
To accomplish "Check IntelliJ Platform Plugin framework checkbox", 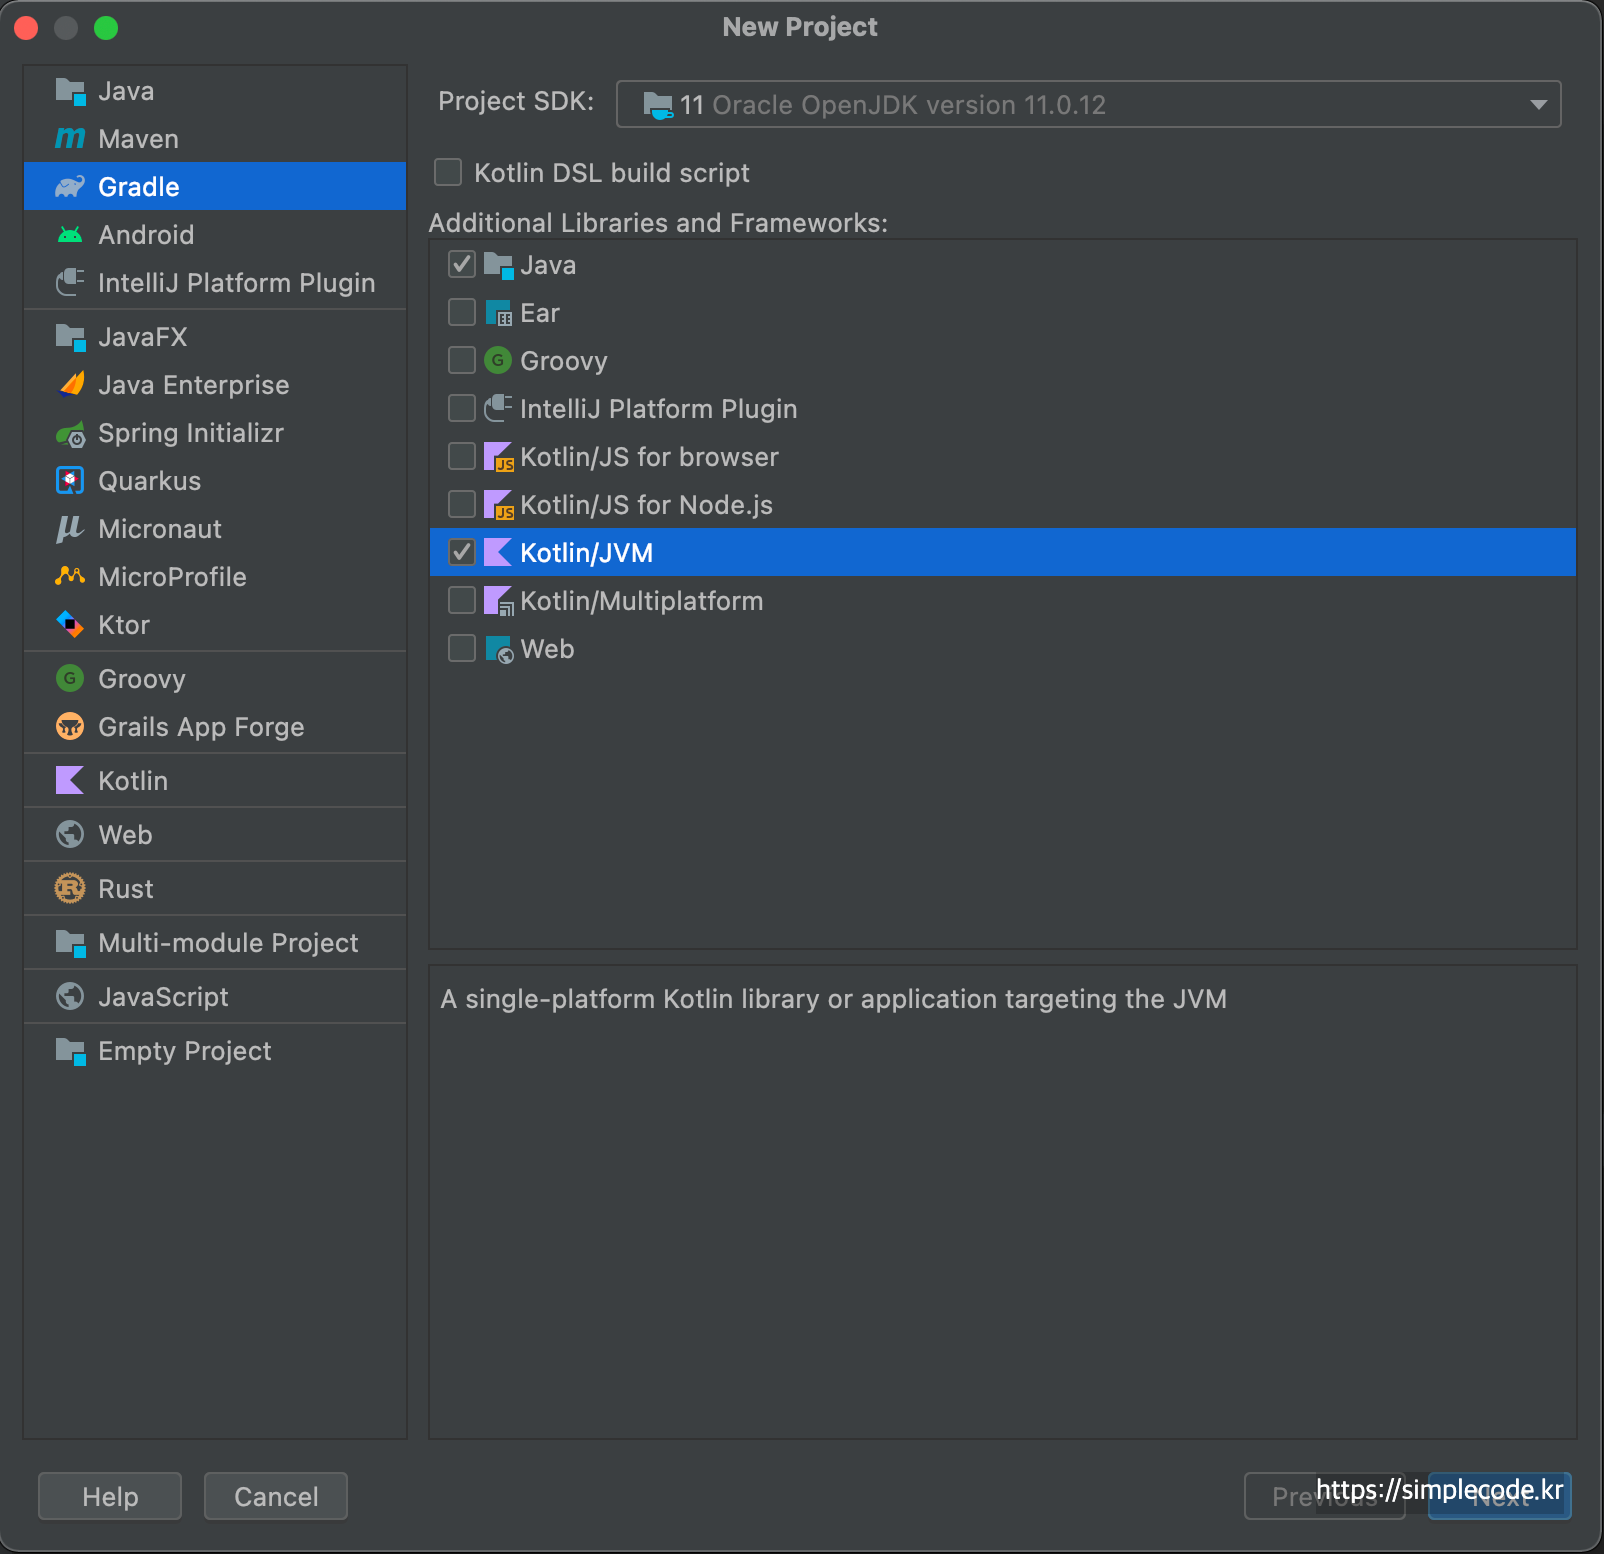I will [x=462, y=409].
